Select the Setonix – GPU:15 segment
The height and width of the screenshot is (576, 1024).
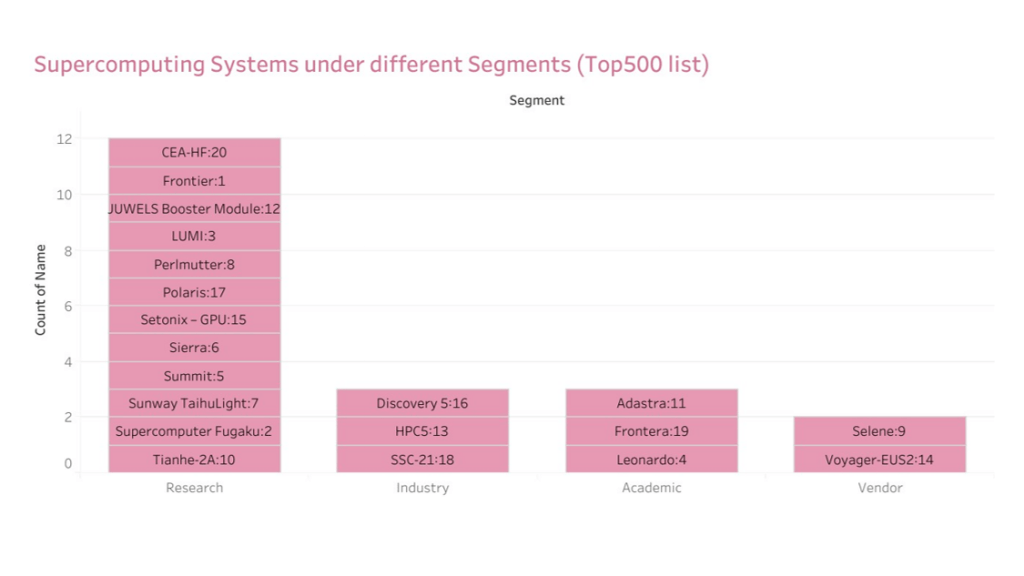(x=194, y=320)
